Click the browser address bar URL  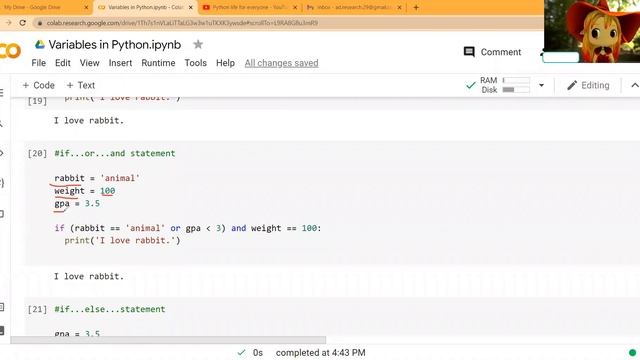tap(182, 23)
